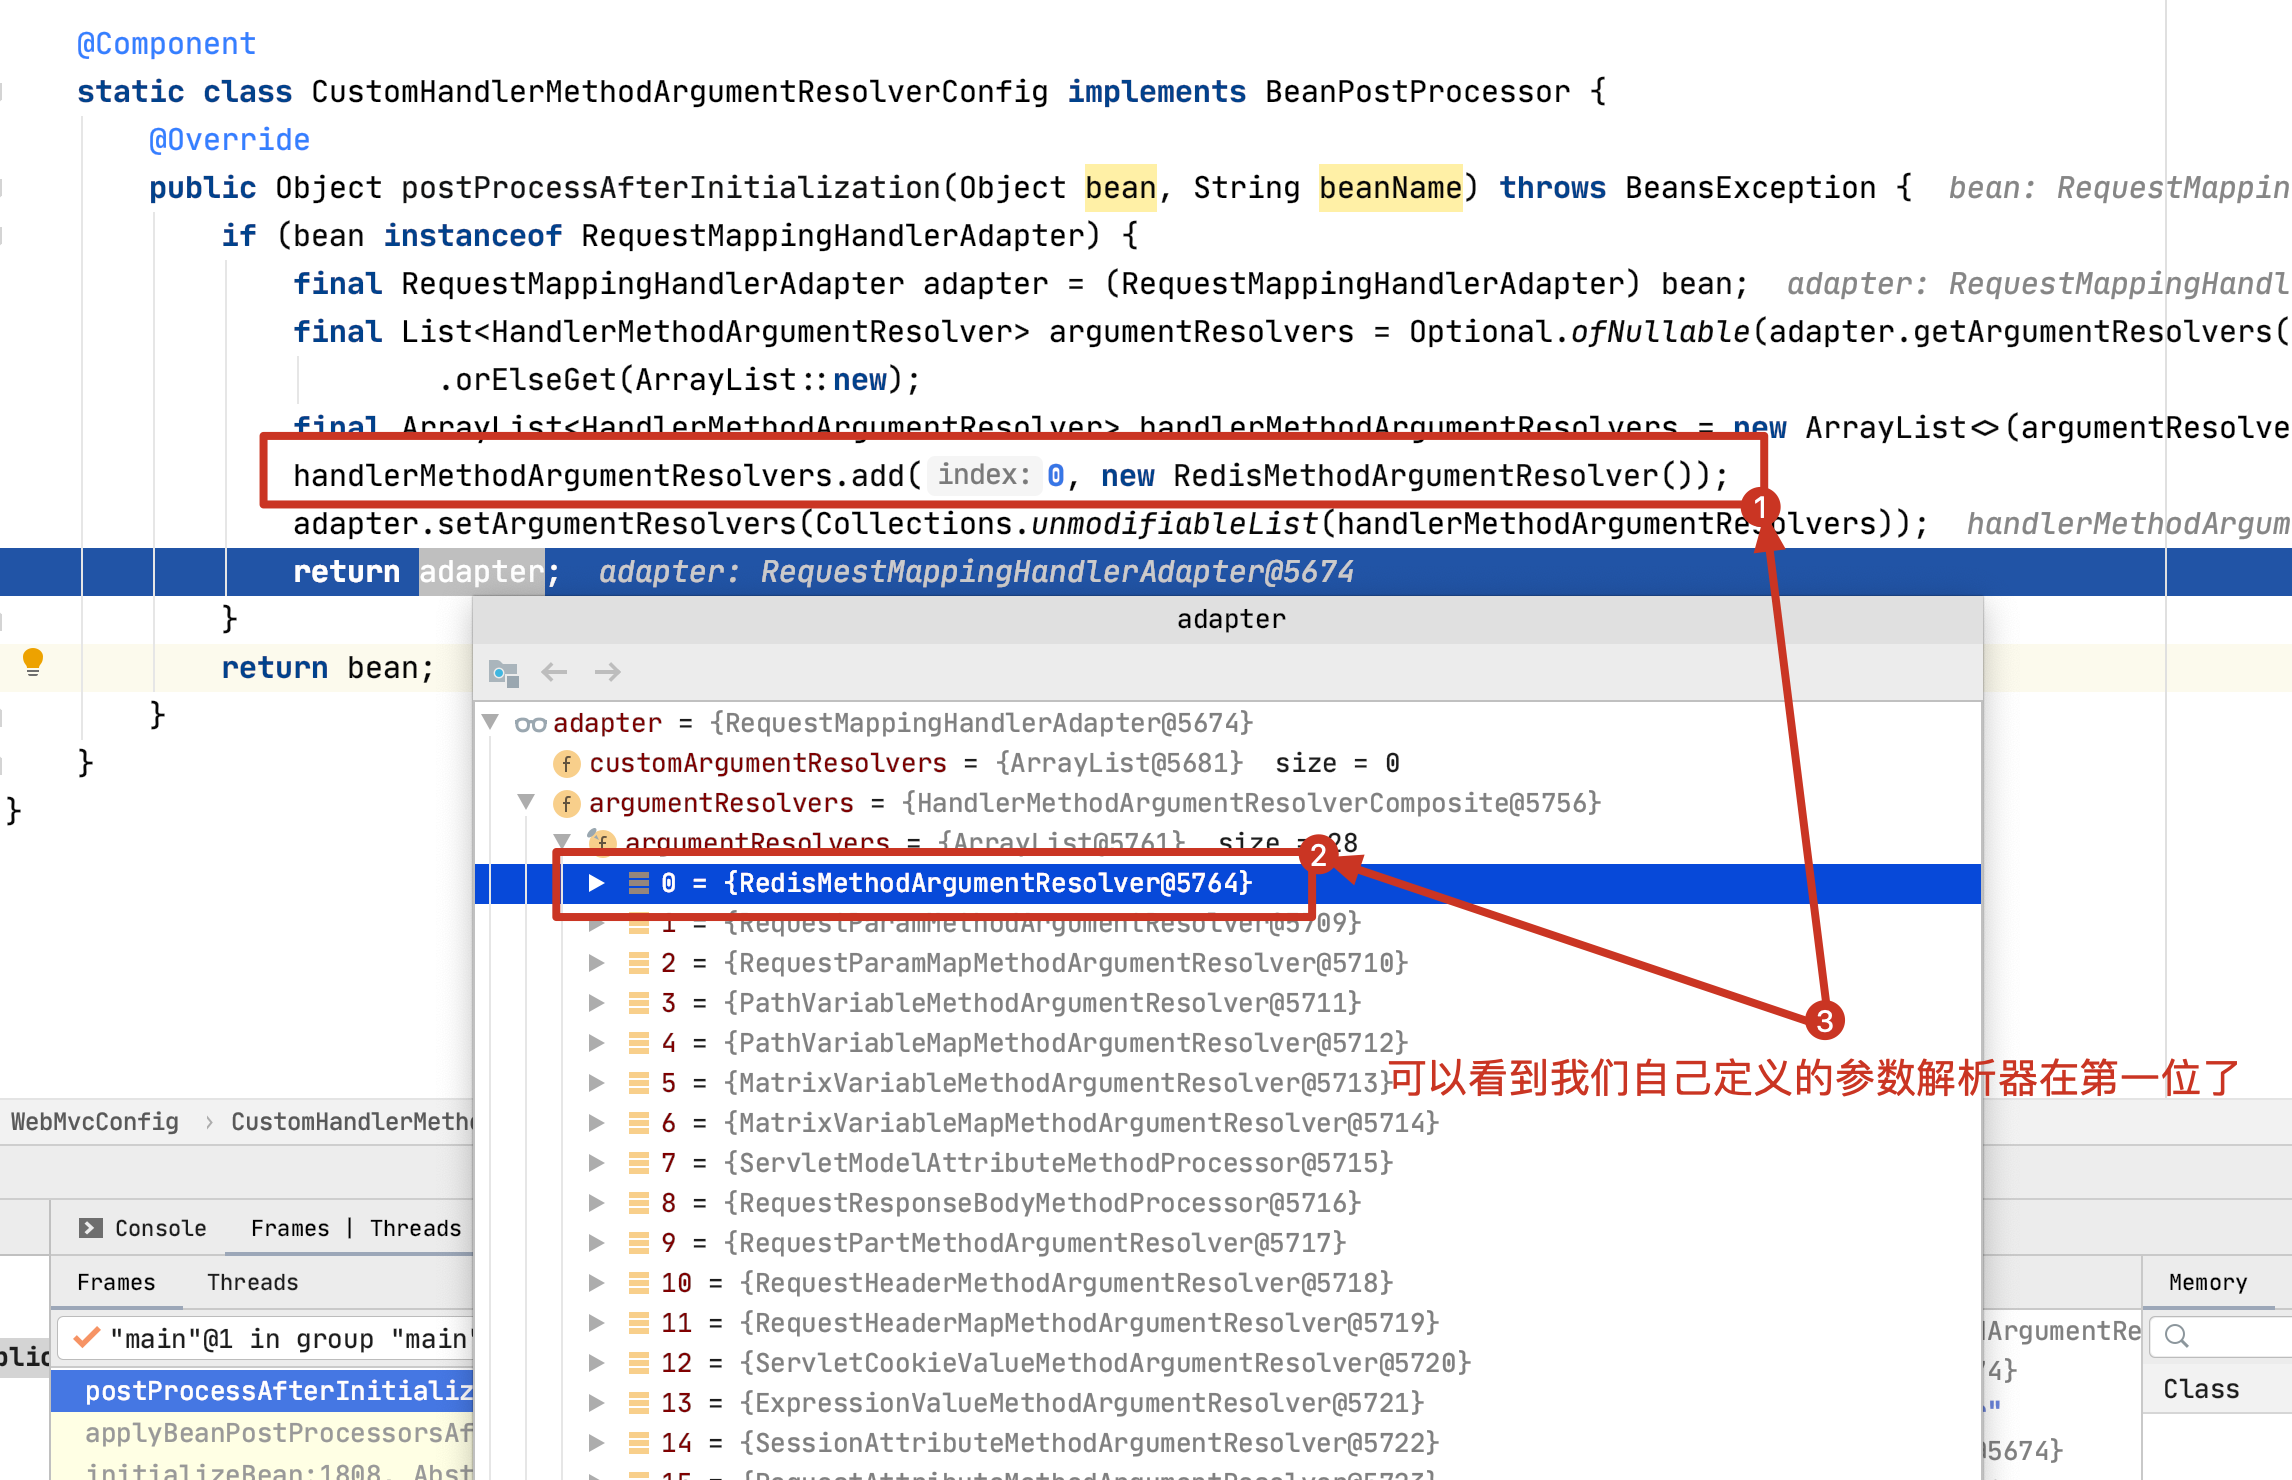This screenshot has width=2292, height=1480.
Task: Click the set-as-top-level view icon in adapter popup
Action: (x=504, y=672)
